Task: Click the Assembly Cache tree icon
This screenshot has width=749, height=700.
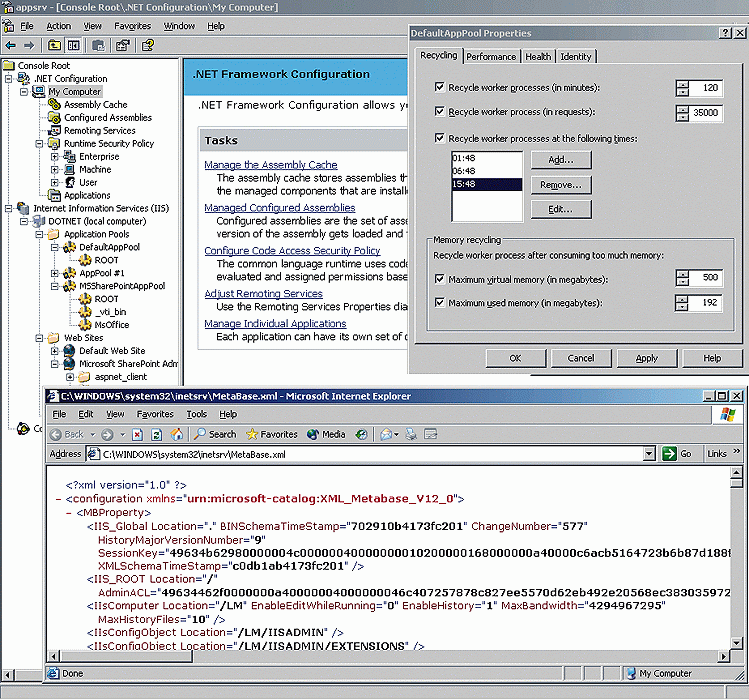Action: 54,104
